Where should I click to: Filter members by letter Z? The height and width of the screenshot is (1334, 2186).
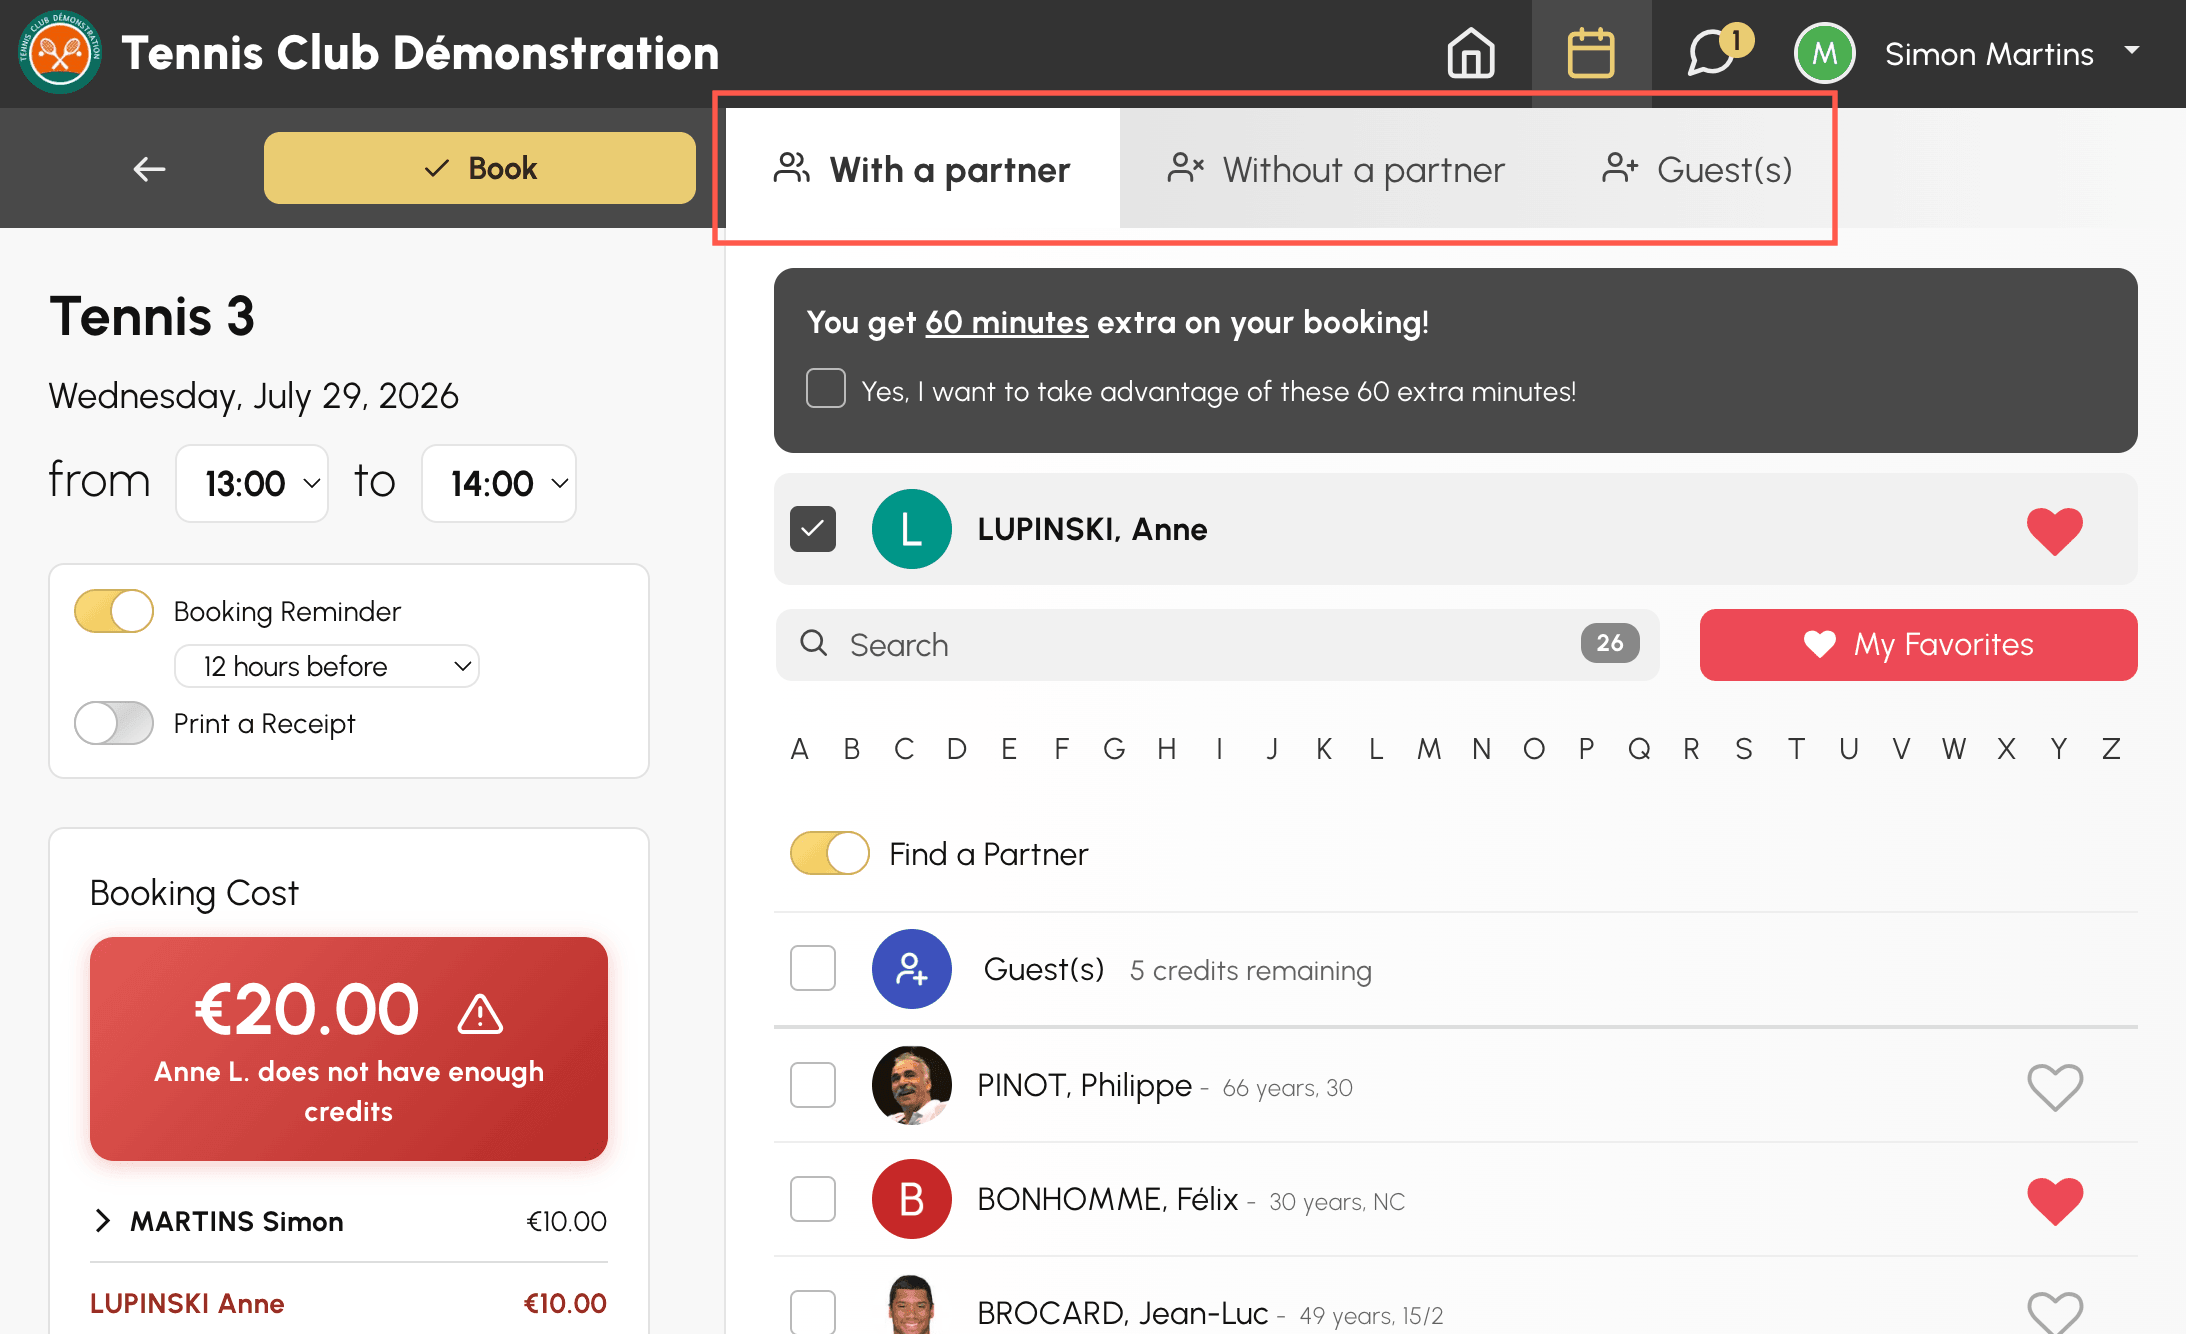pyautogui.click(x=2111, y=748)
